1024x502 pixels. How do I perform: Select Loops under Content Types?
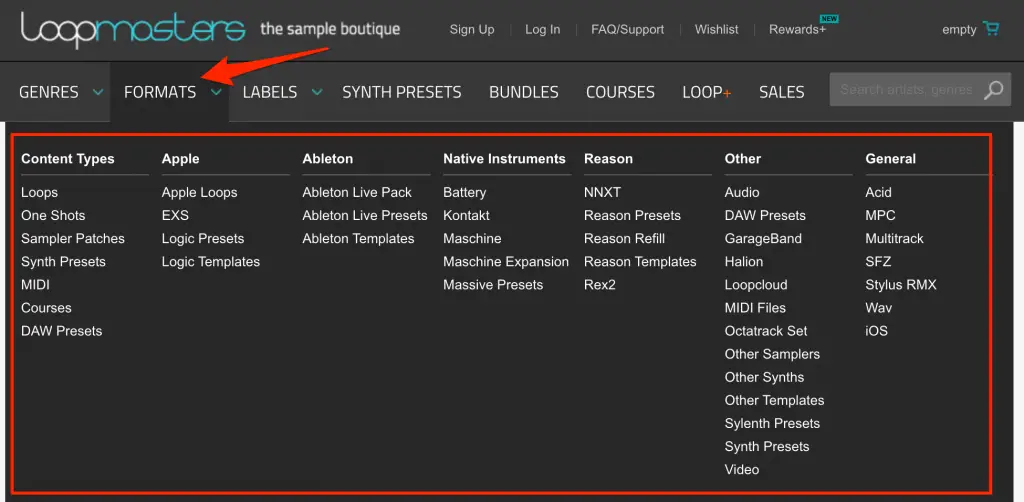point(39,193)
